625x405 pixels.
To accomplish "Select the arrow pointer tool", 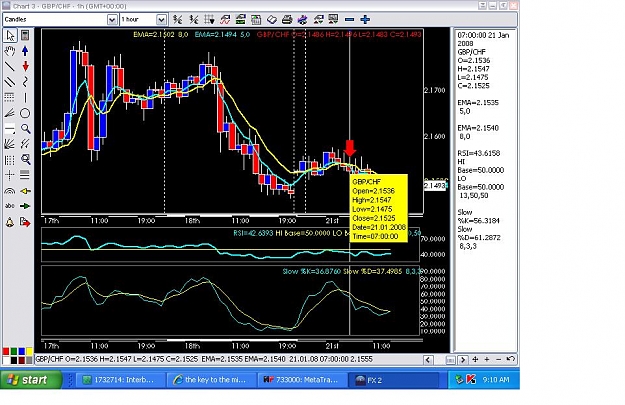I will tap(10, 35).
